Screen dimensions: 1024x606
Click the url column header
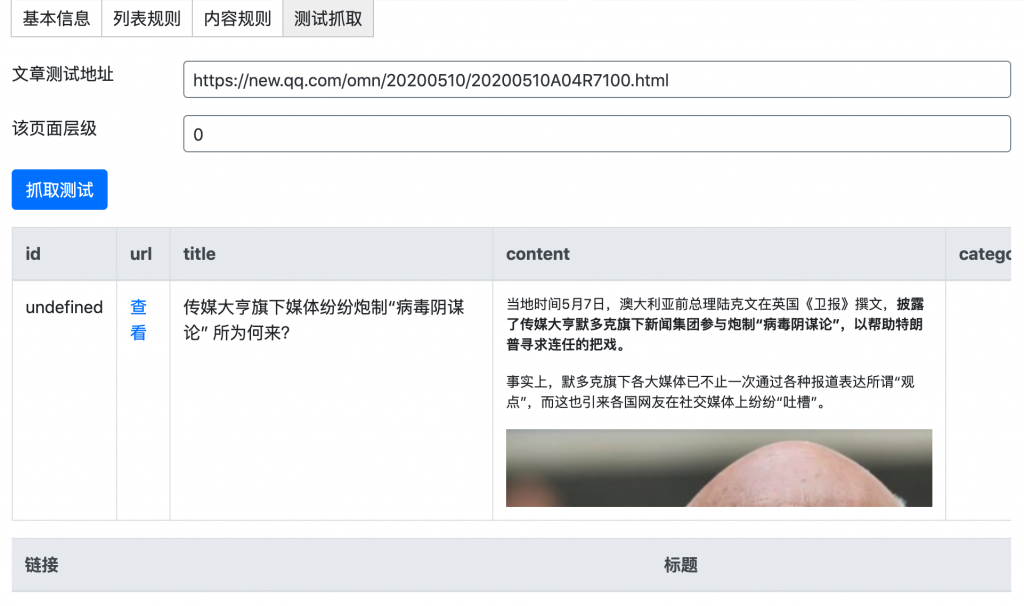point(143,254)
